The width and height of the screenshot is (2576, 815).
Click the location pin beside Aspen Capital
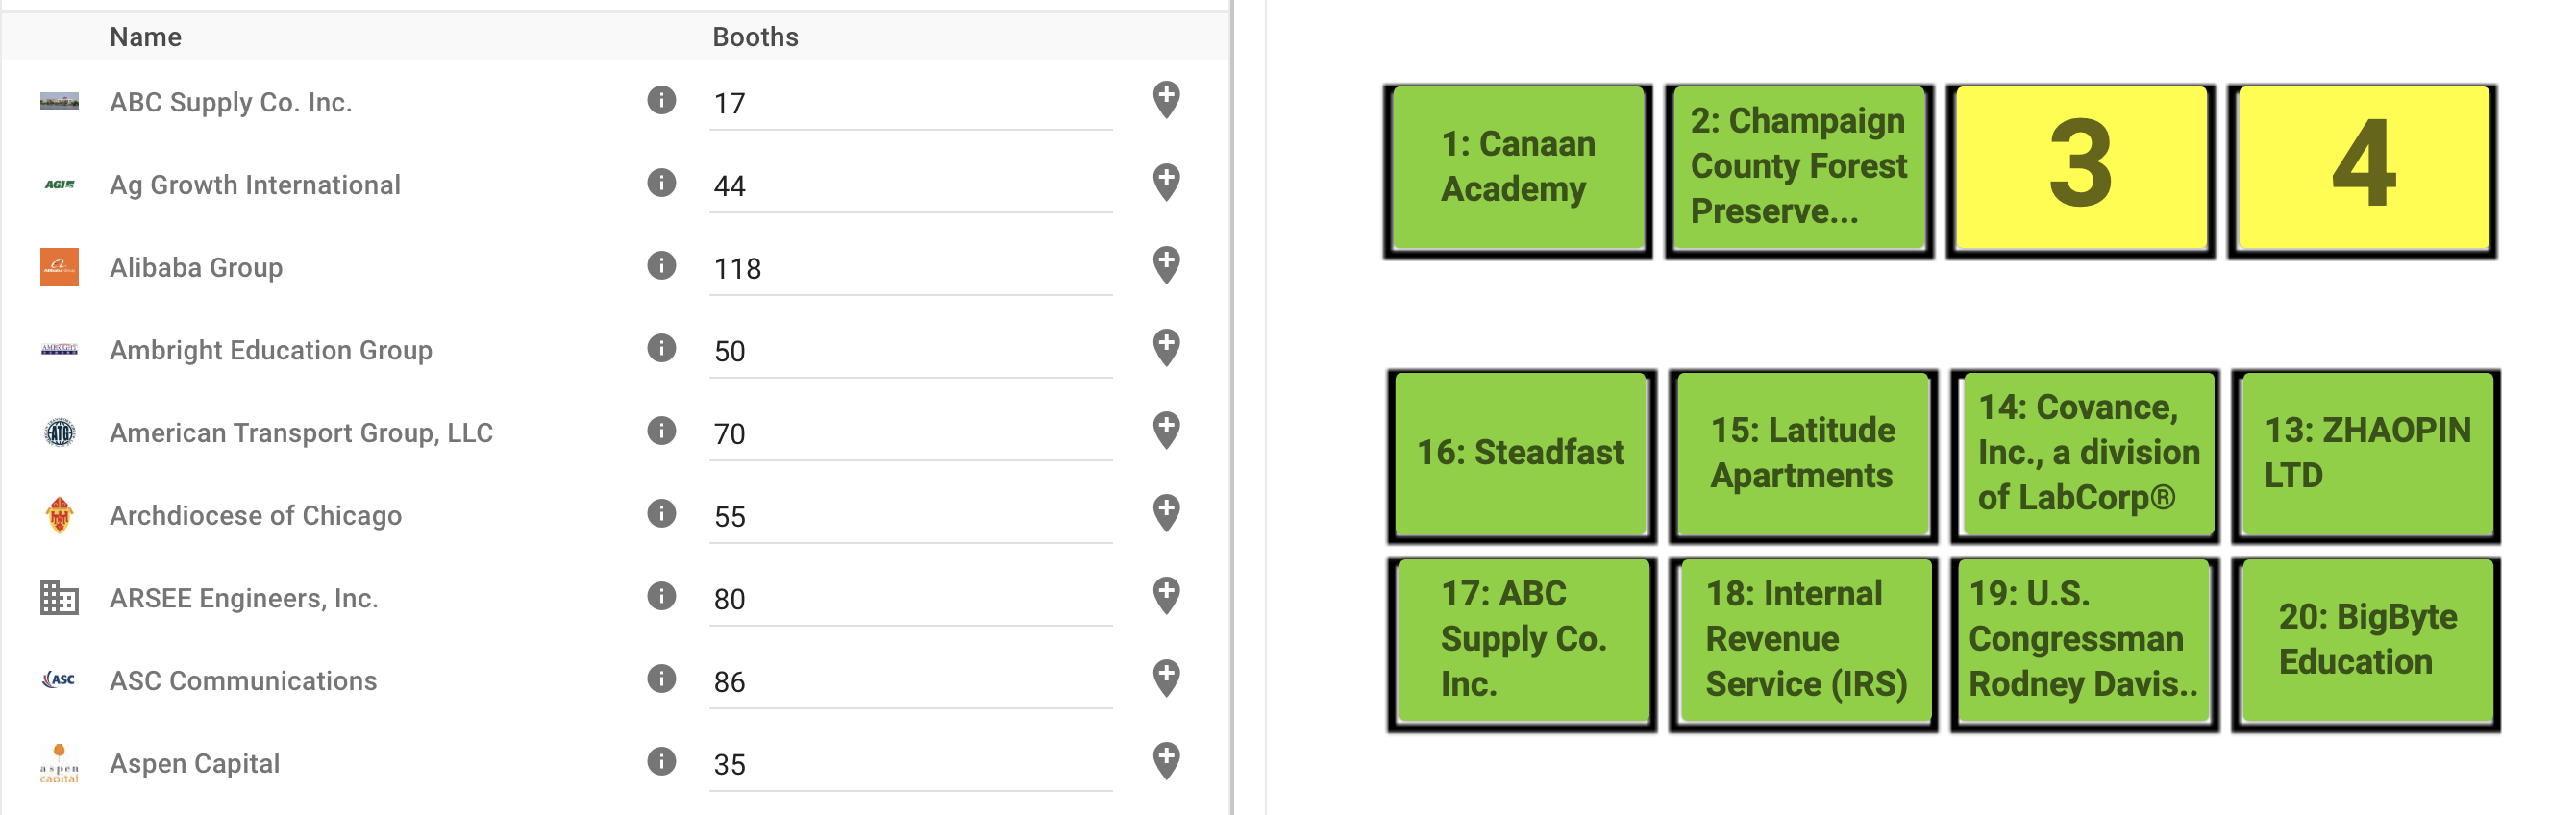coord(1166,762)
